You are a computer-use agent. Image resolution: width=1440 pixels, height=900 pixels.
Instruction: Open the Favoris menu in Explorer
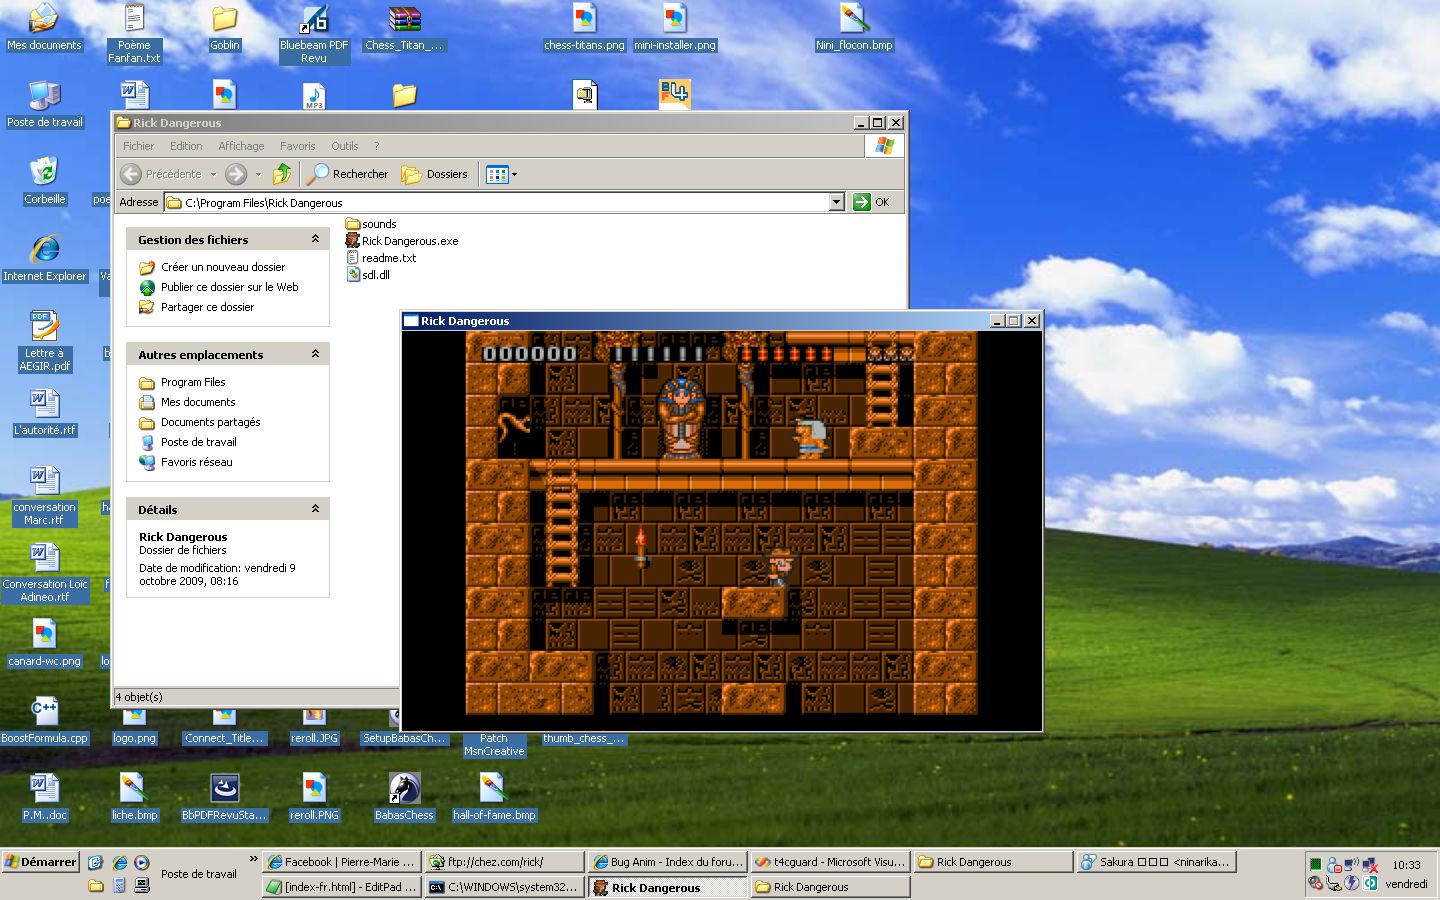[x=297, y=146]
